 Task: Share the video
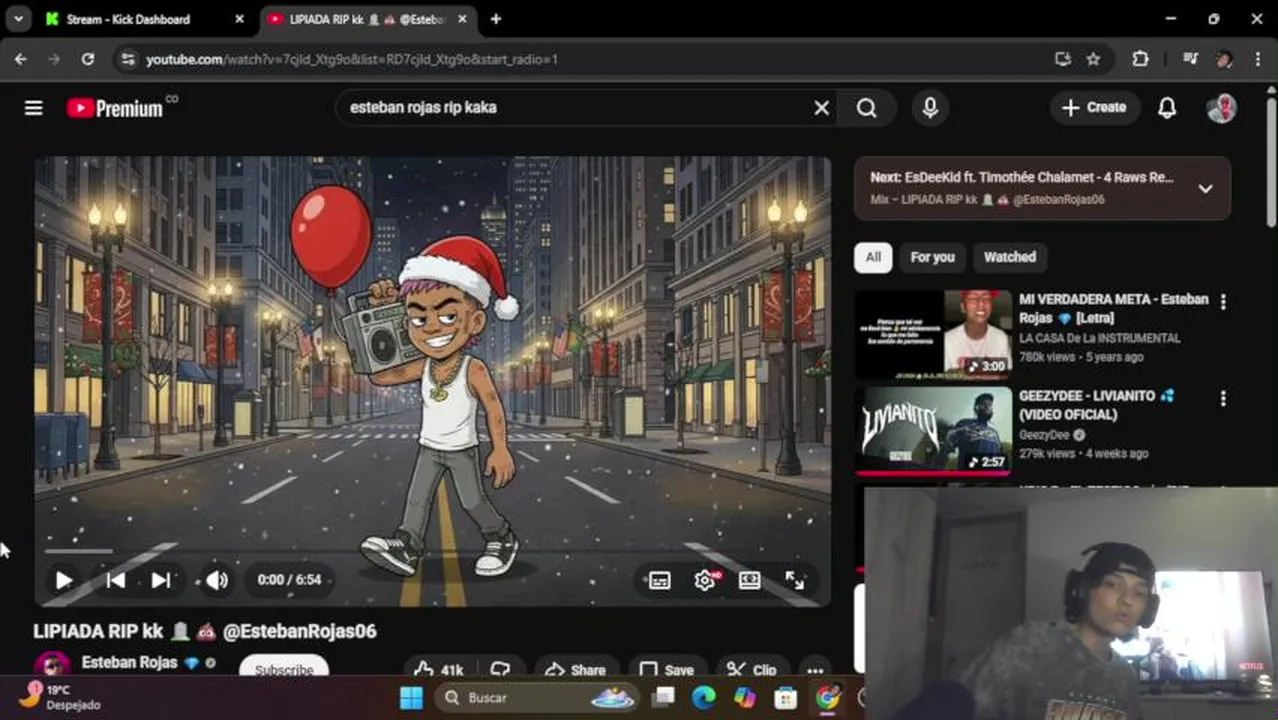[x=576, y=670]
